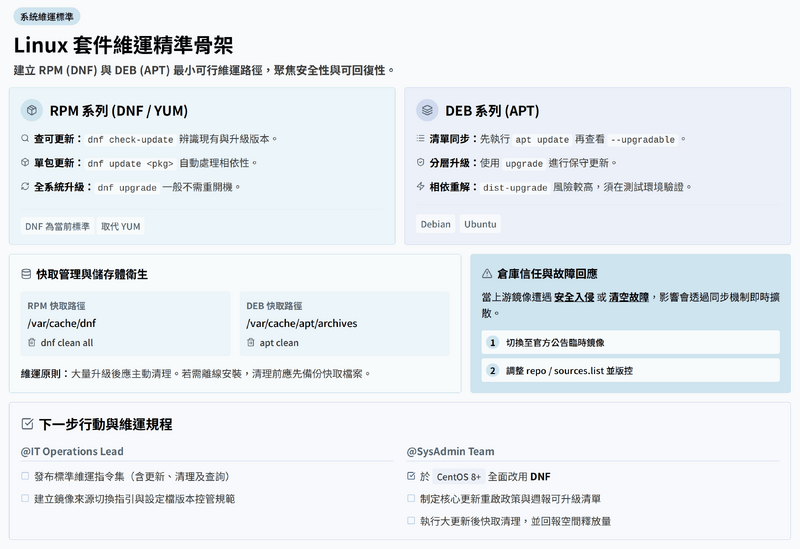Click the trash icon next to dnf clean all
800x549 pixels.
32,342
